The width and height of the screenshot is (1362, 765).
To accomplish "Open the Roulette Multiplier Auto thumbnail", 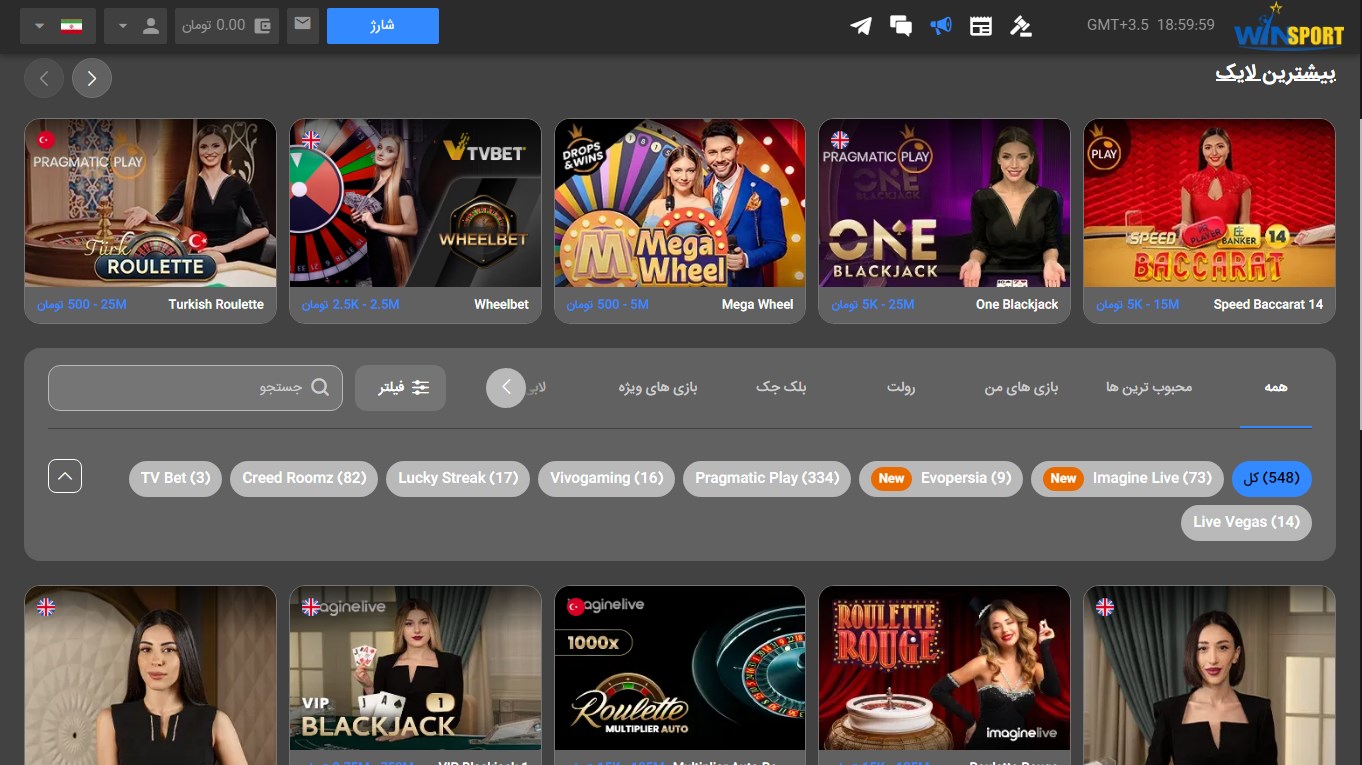I will pyautogui.click(x=680, y=668).
